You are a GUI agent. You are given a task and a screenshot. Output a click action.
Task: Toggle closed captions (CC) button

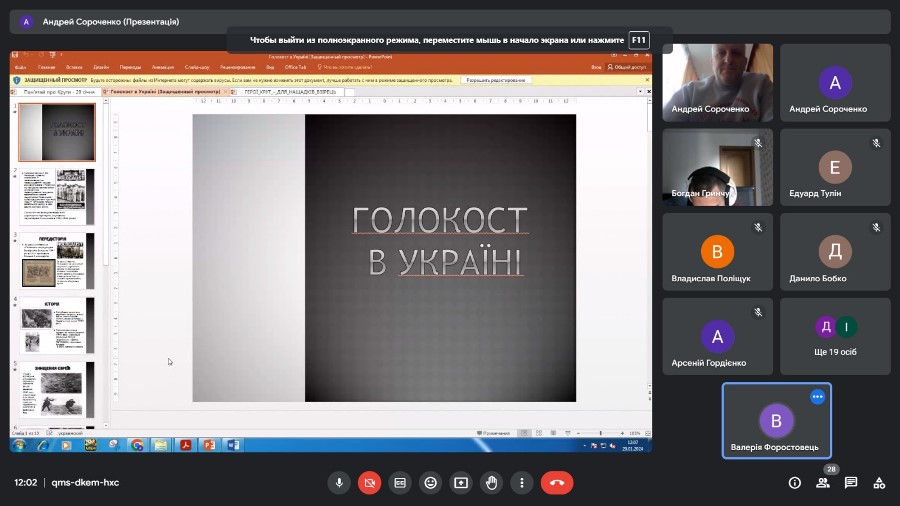click(x=400, y=482)
